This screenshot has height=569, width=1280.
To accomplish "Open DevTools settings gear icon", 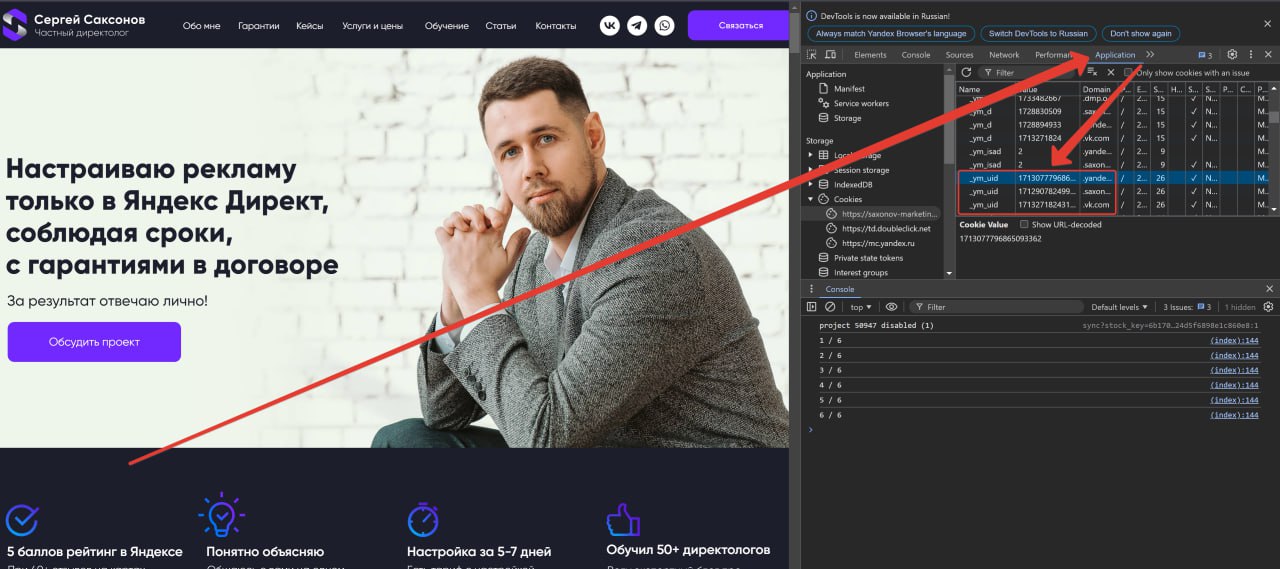I will (1232, 55).
